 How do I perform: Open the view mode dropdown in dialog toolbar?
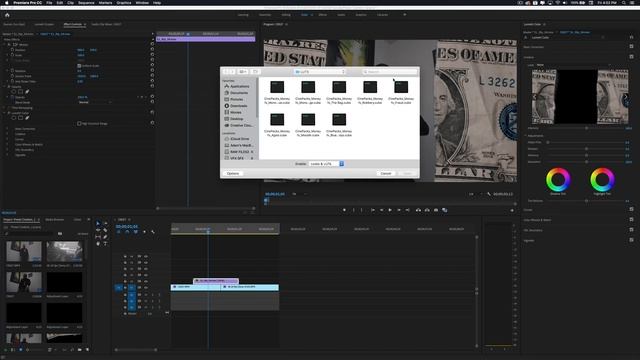coord(243,72)
